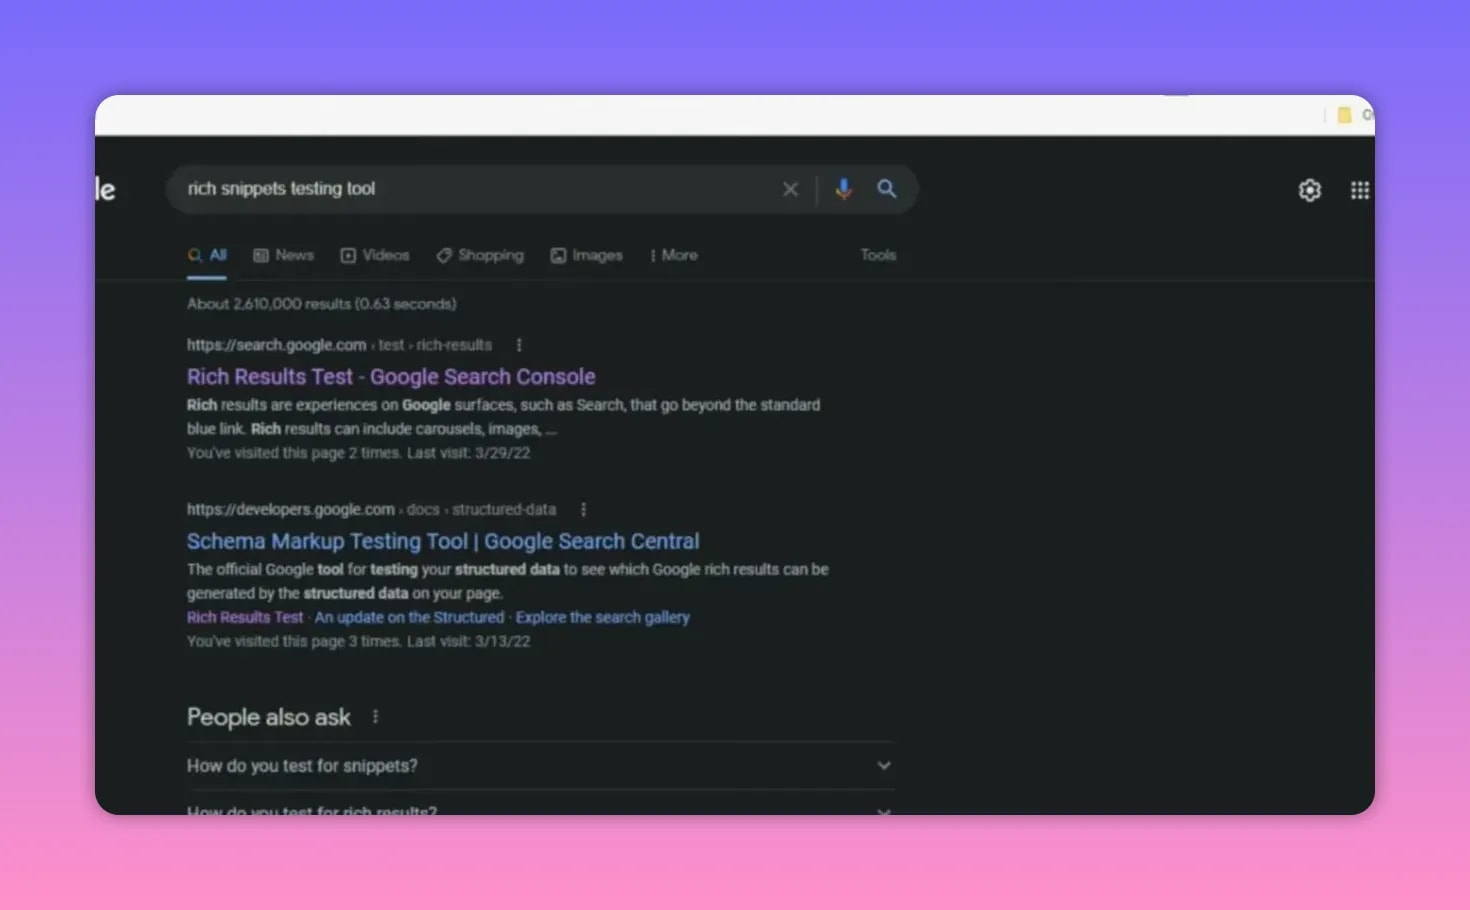This screenshot has width=1470, height=910.
Task: Open the Google apps grid
Action: pyautogui.click(x=1359, y=190)
